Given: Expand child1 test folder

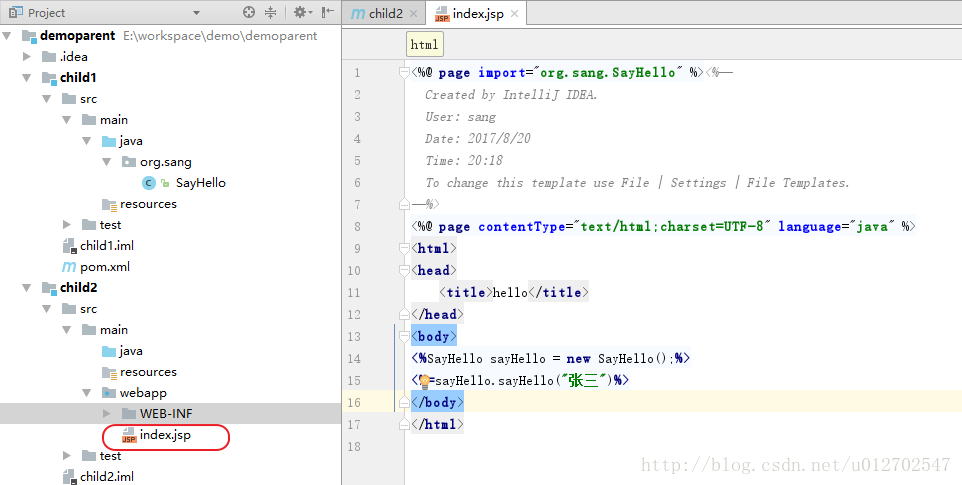Looking at the screenshot, I should [x=67, y=225].
